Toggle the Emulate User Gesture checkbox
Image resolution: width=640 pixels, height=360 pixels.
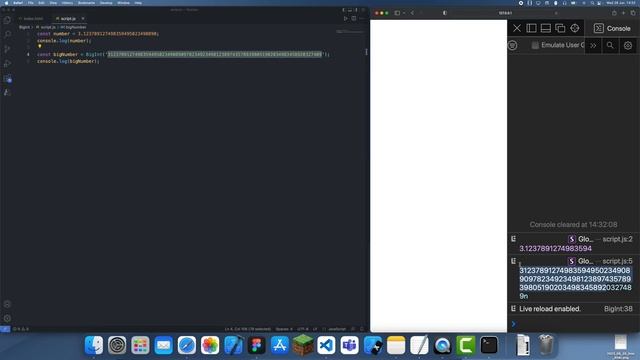coord(535,45)
